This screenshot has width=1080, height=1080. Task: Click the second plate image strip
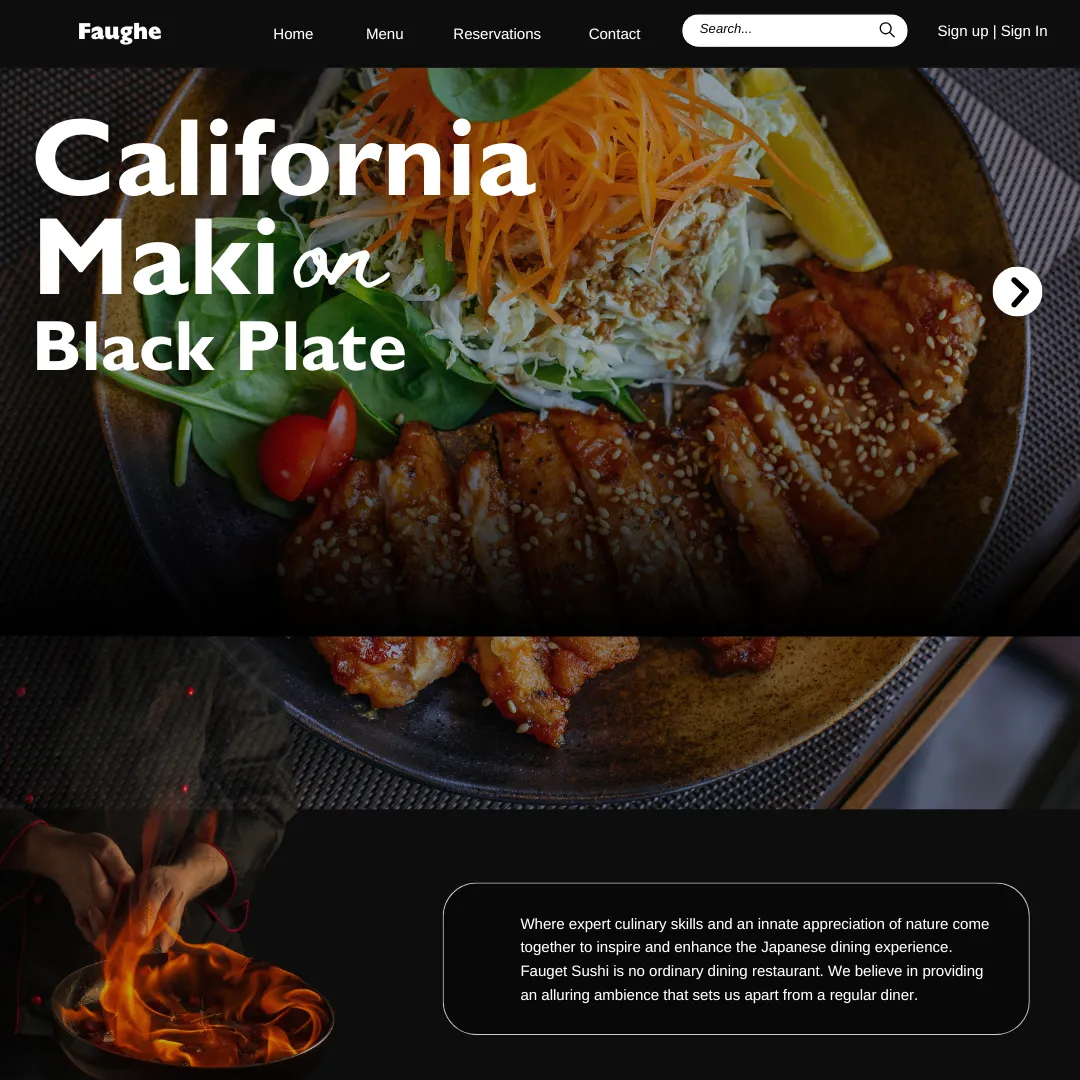coord(540,722)
